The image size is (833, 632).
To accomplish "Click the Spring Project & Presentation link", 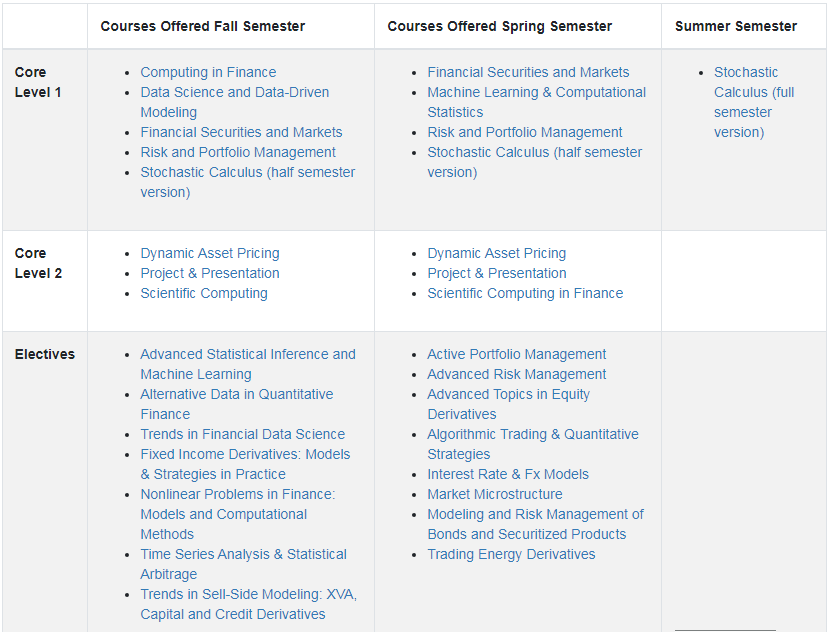I will click(x=496, y=273).
